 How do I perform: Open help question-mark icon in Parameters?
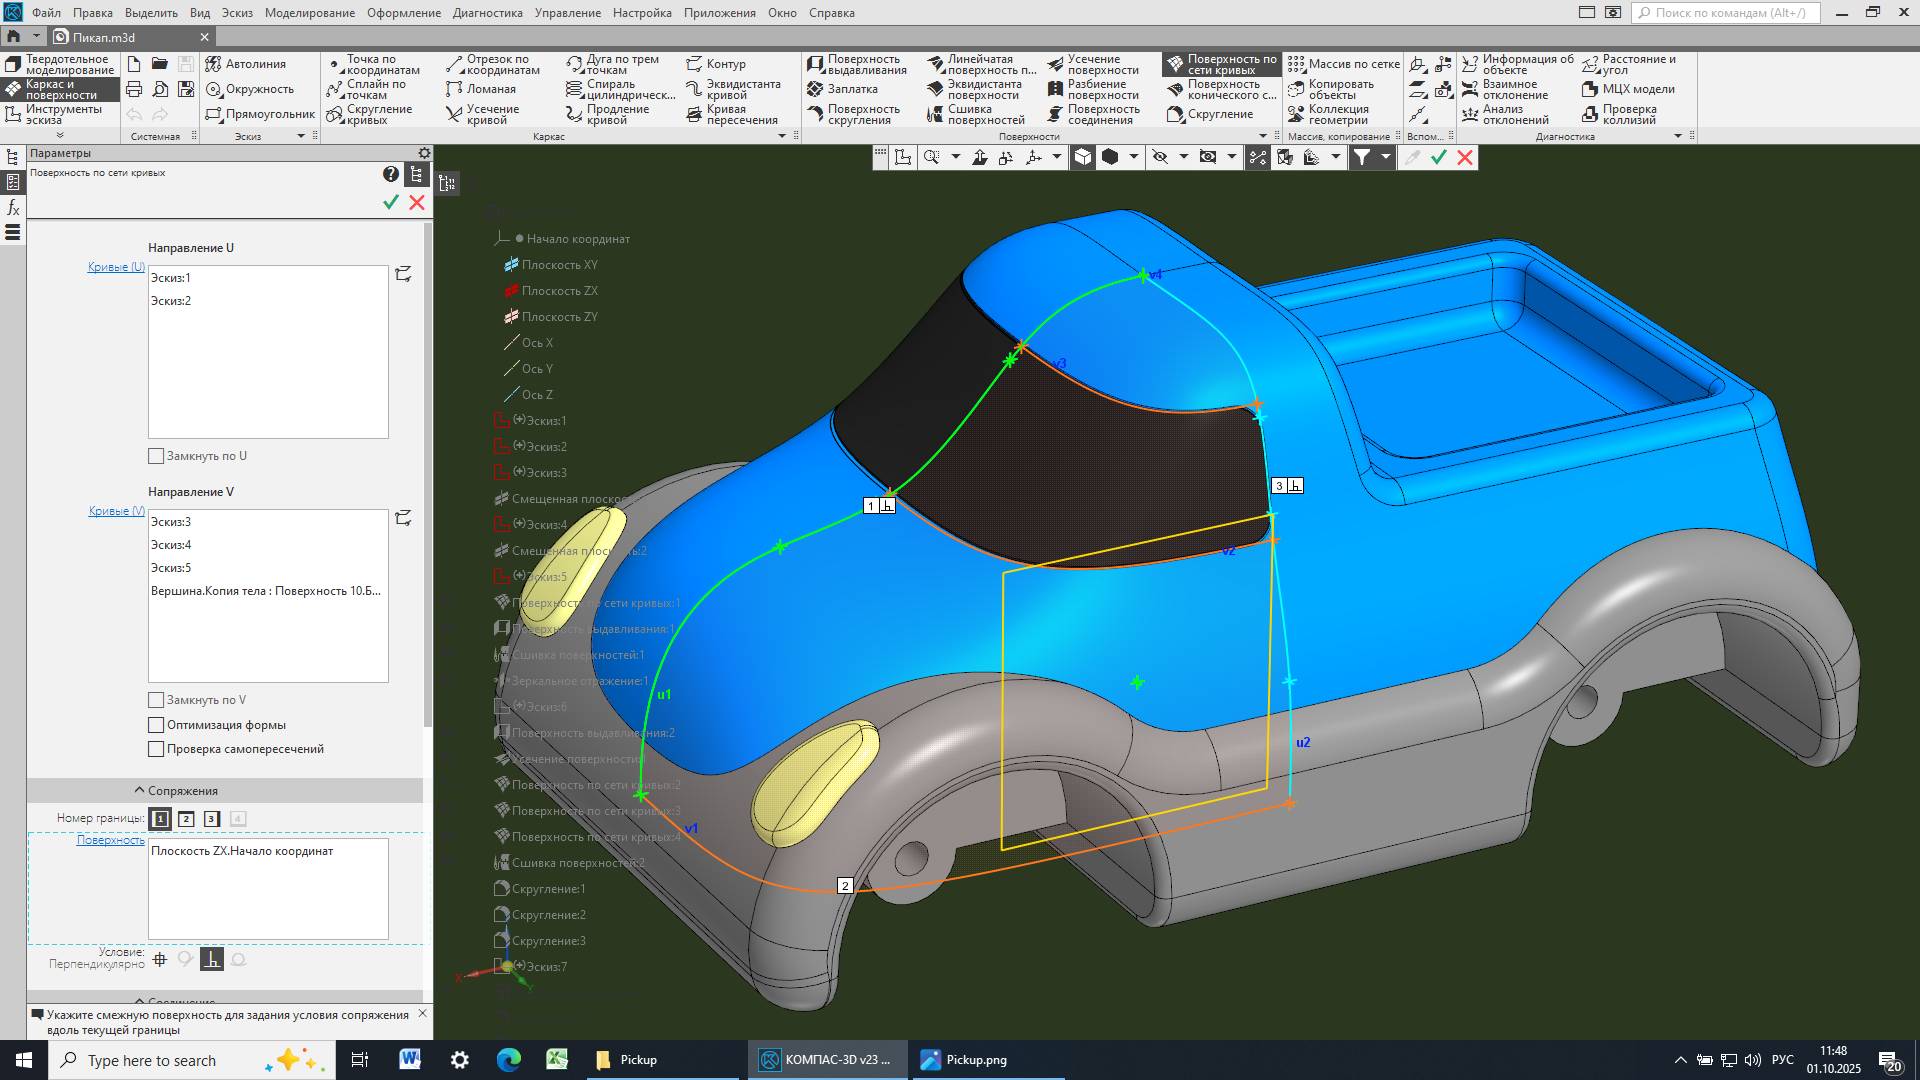(x=391, y=174)
